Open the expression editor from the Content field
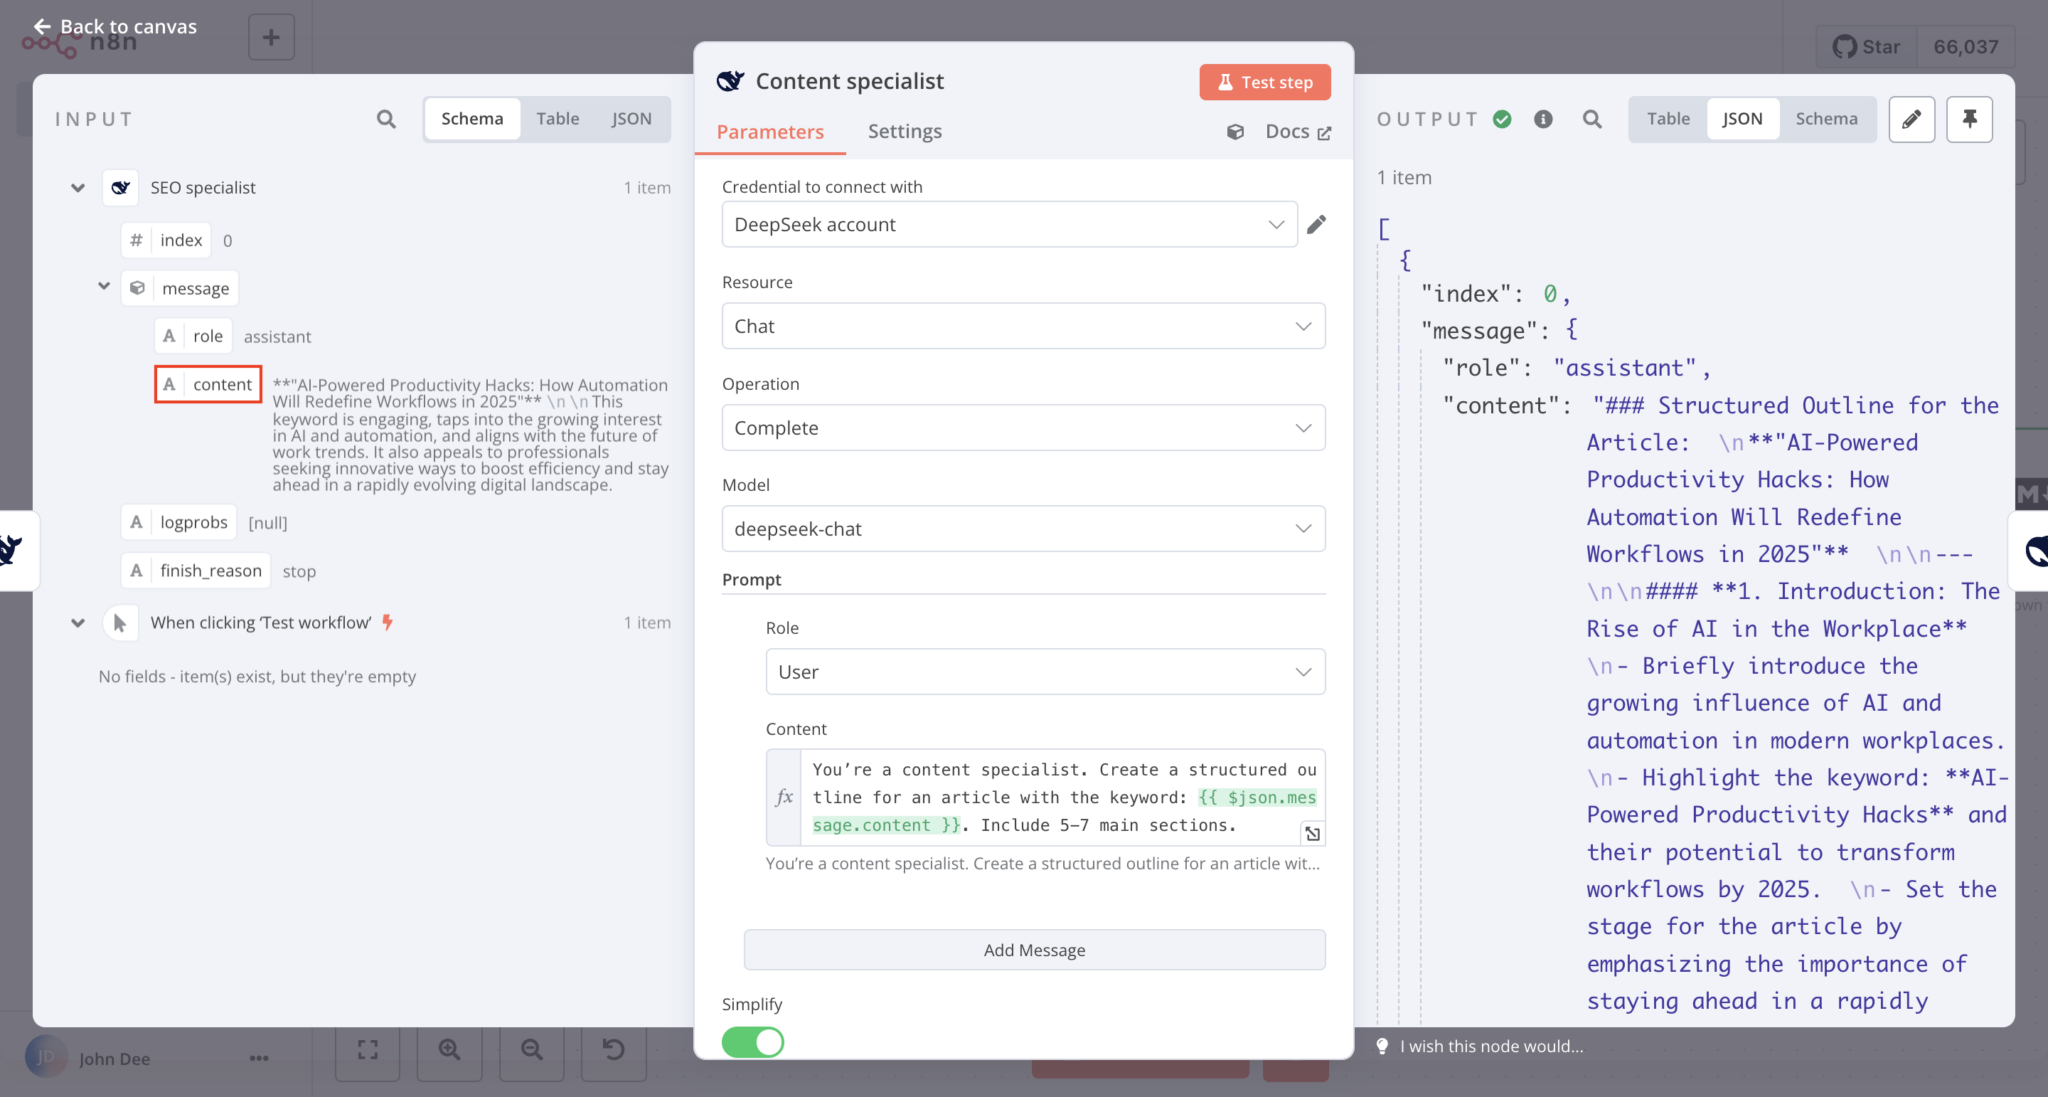 pos(1313,832)
